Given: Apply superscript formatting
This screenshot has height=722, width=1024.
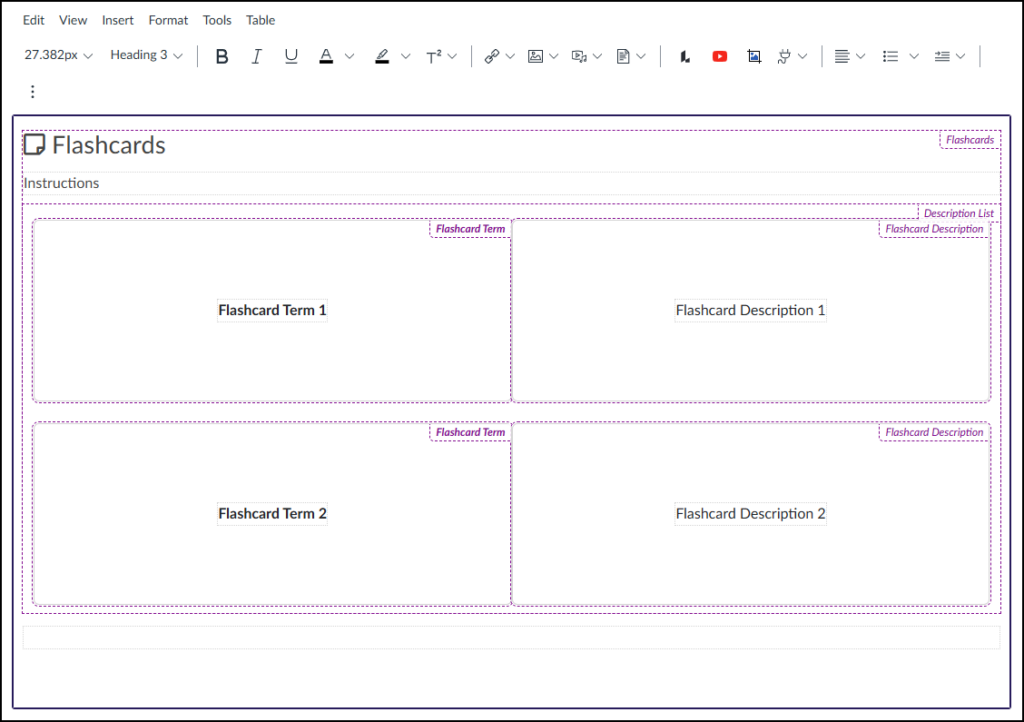Looking at the screenshot, I should click(x=433, y=56).
